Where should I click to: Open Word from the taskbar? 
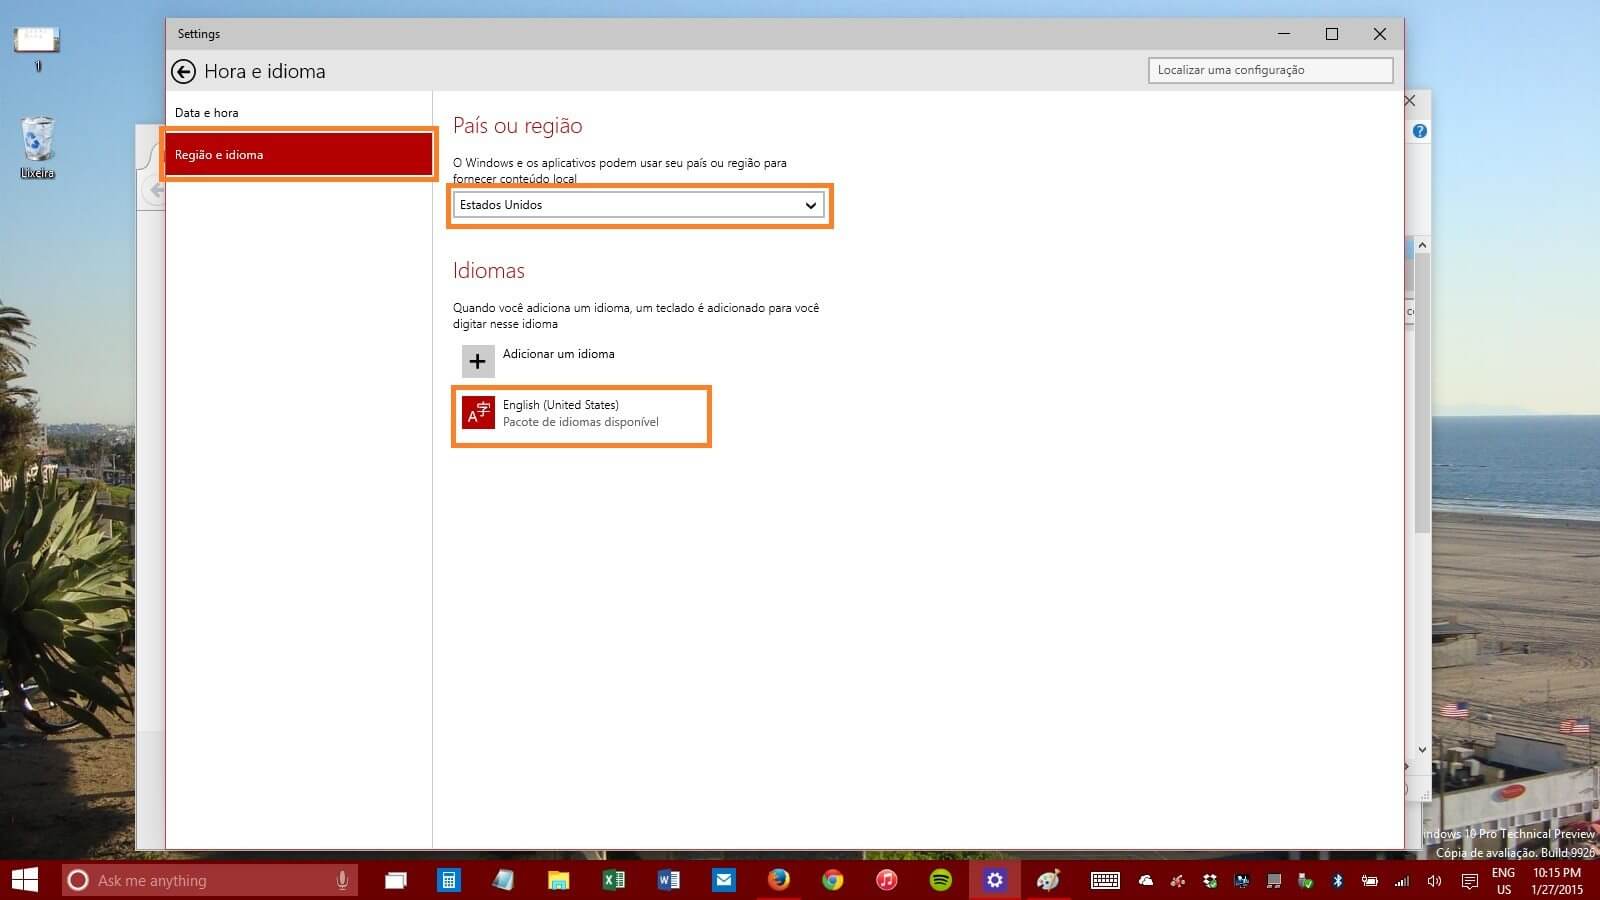[668, 880]
